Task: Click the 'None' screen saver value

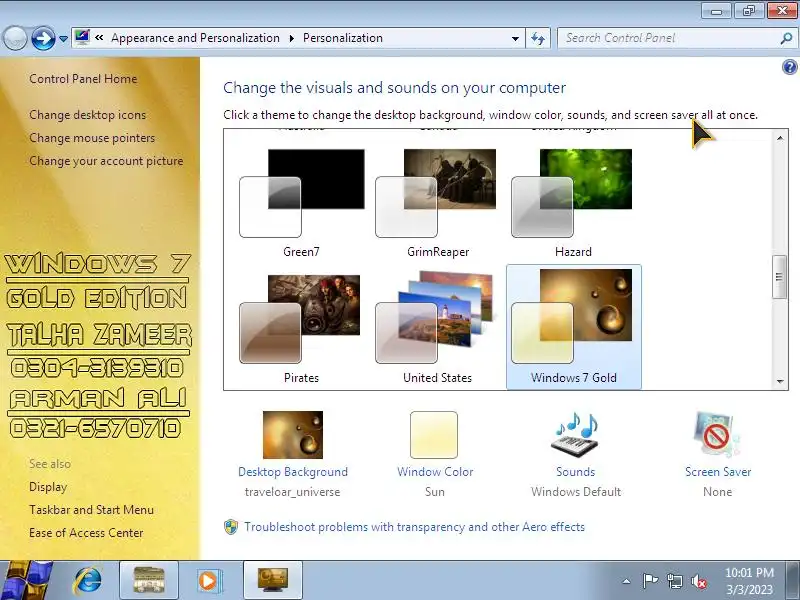Action: (717, 492)
